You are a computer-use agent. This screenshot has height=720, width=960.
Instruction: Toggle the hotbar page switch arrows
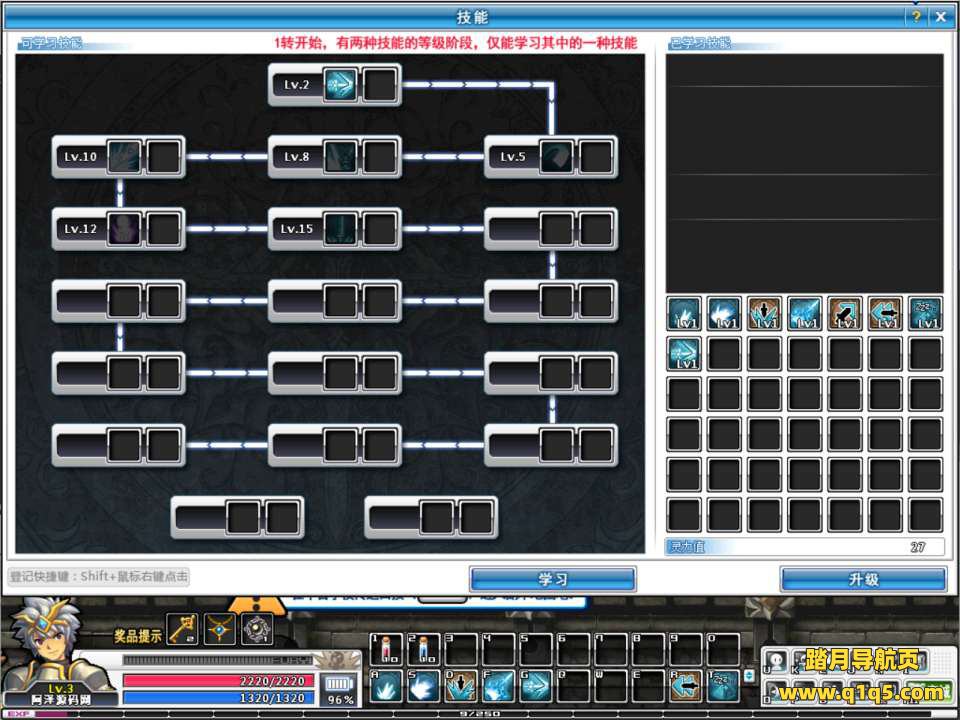[x=749, y=676]
